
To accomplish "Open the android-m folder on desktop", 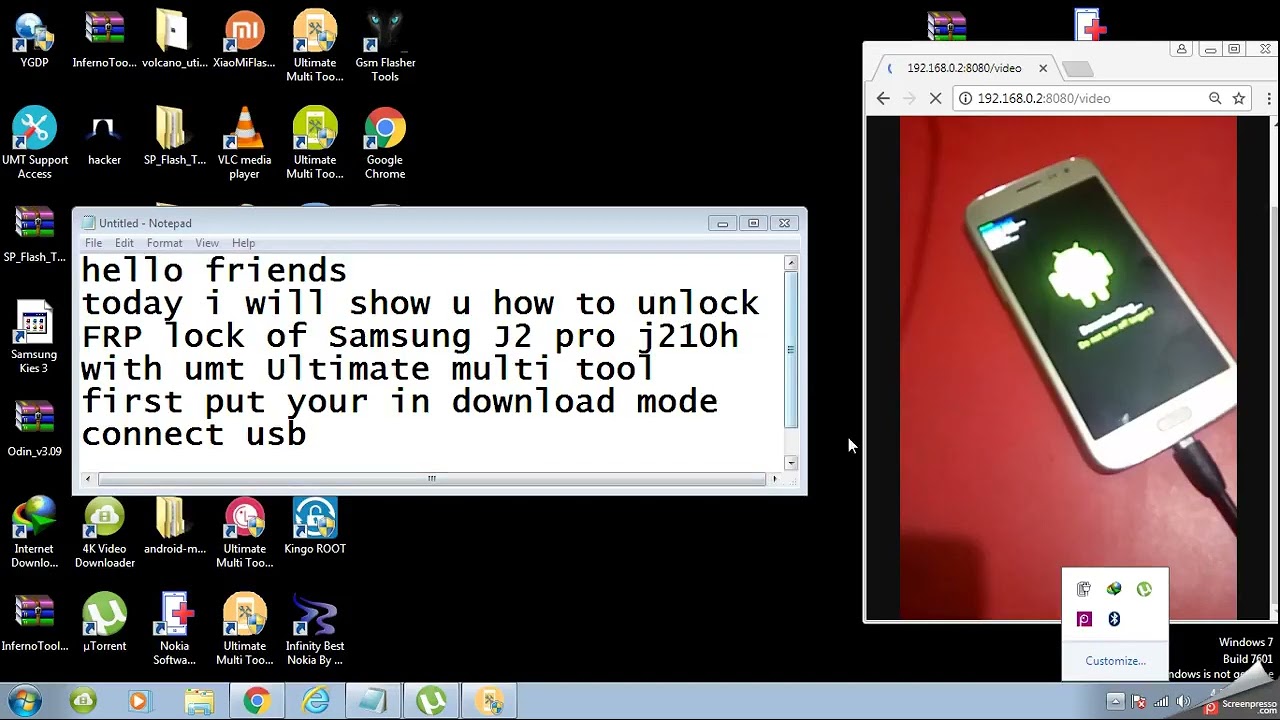I will [175, 527].
